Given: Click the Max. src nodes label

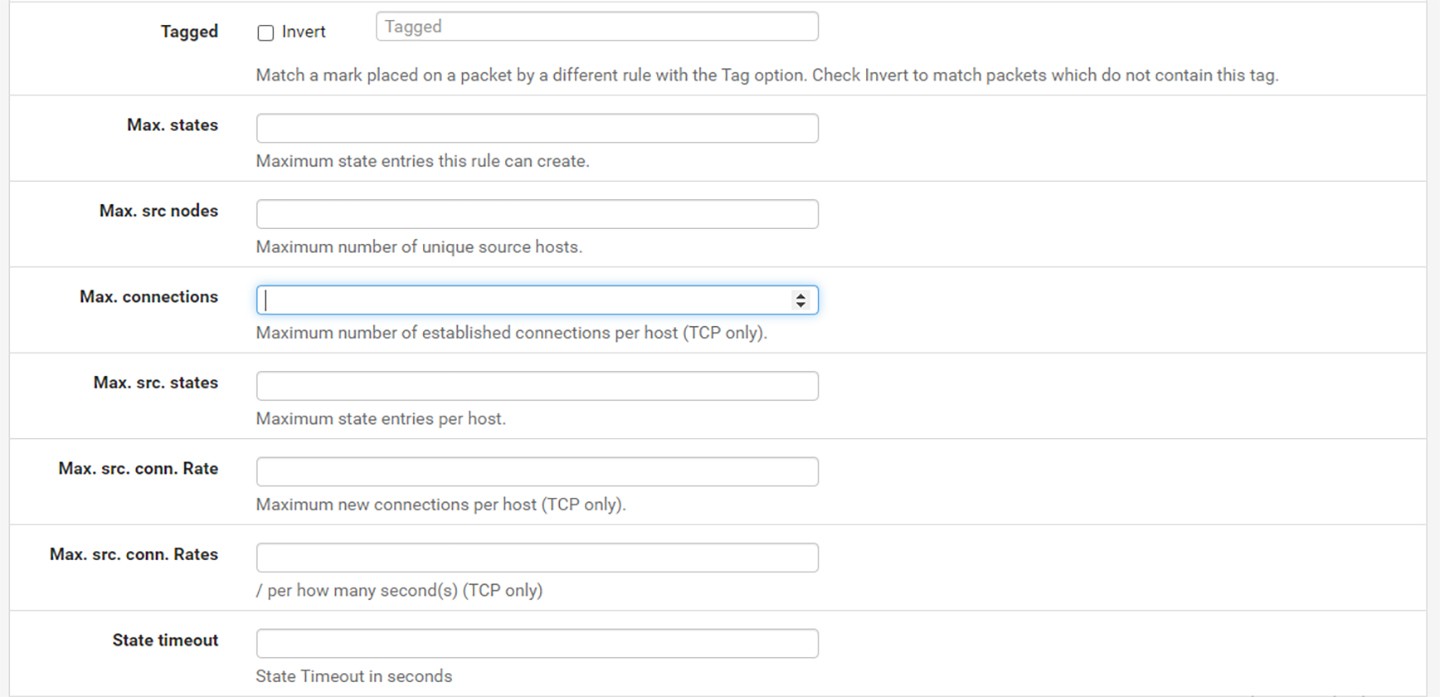Looking at the screenshot, I should (x=158, y=211).
